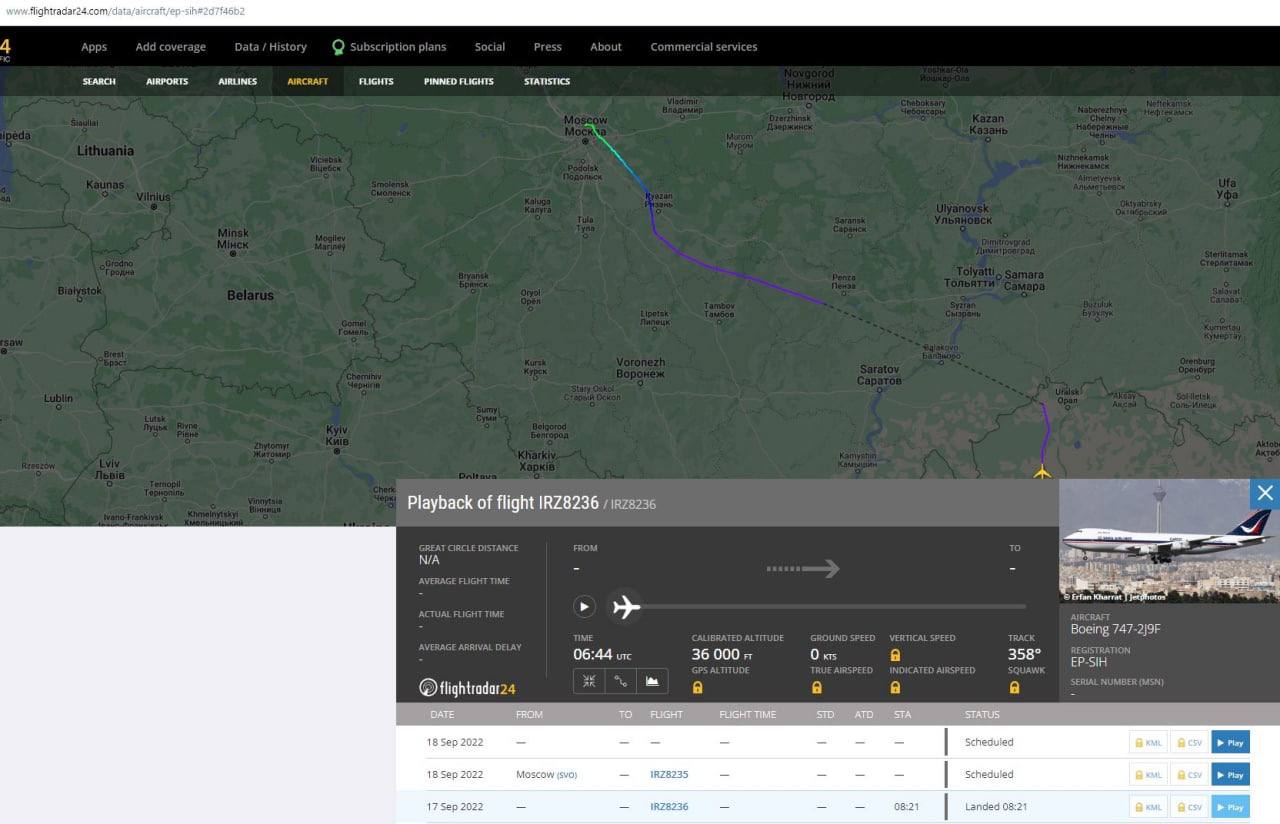Switch to the Airports tab

[x=167, y=82]
